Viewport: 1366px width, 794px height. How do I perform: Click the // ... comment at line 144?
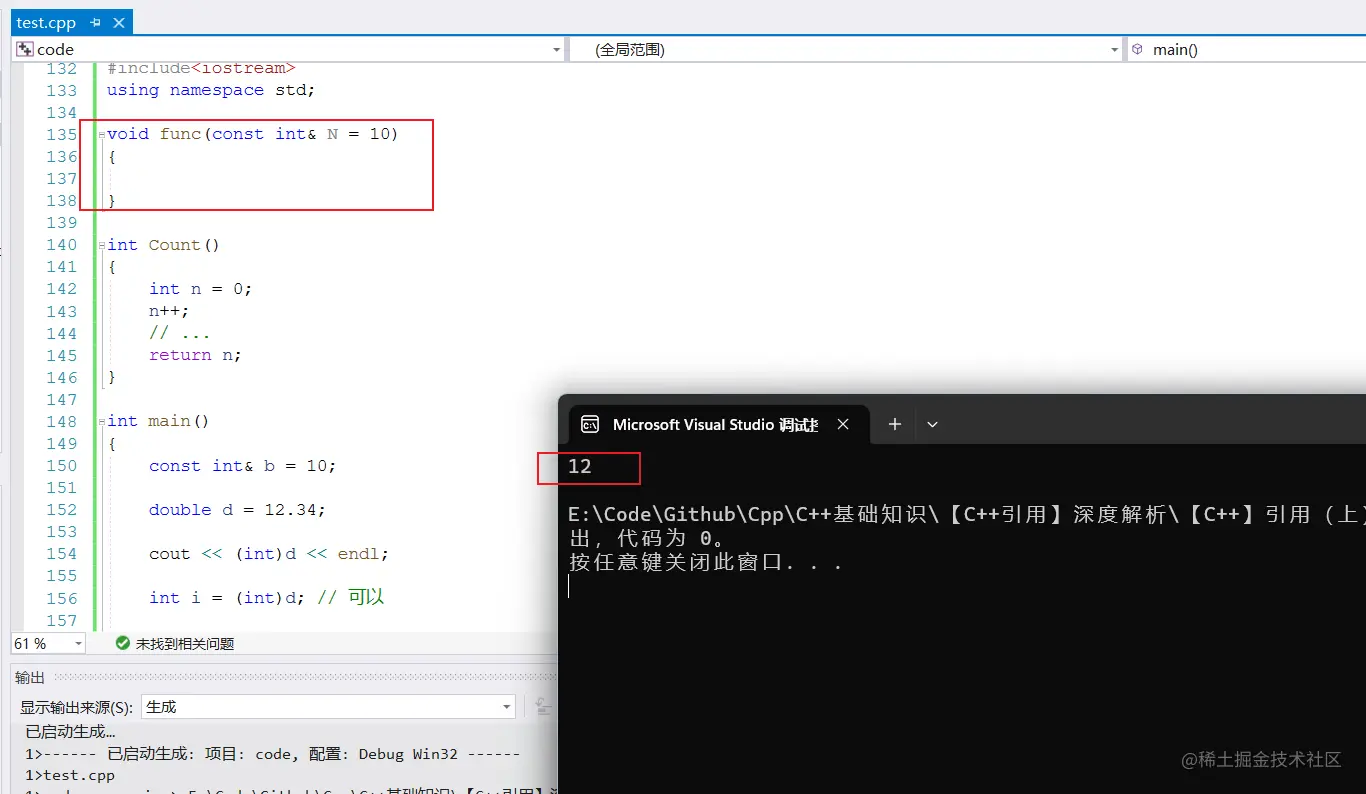(180, 333)
